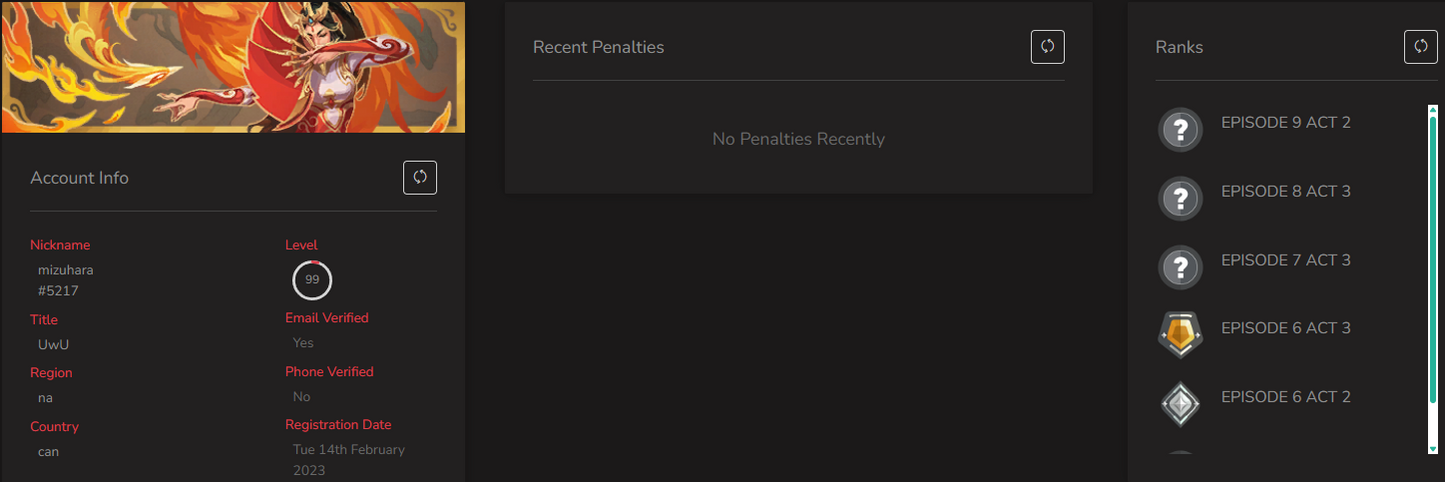The height and width of the screenshot is (482, 1445).
Task: Click the nickname mizuhara #5217
Action: tap(66, 280)
